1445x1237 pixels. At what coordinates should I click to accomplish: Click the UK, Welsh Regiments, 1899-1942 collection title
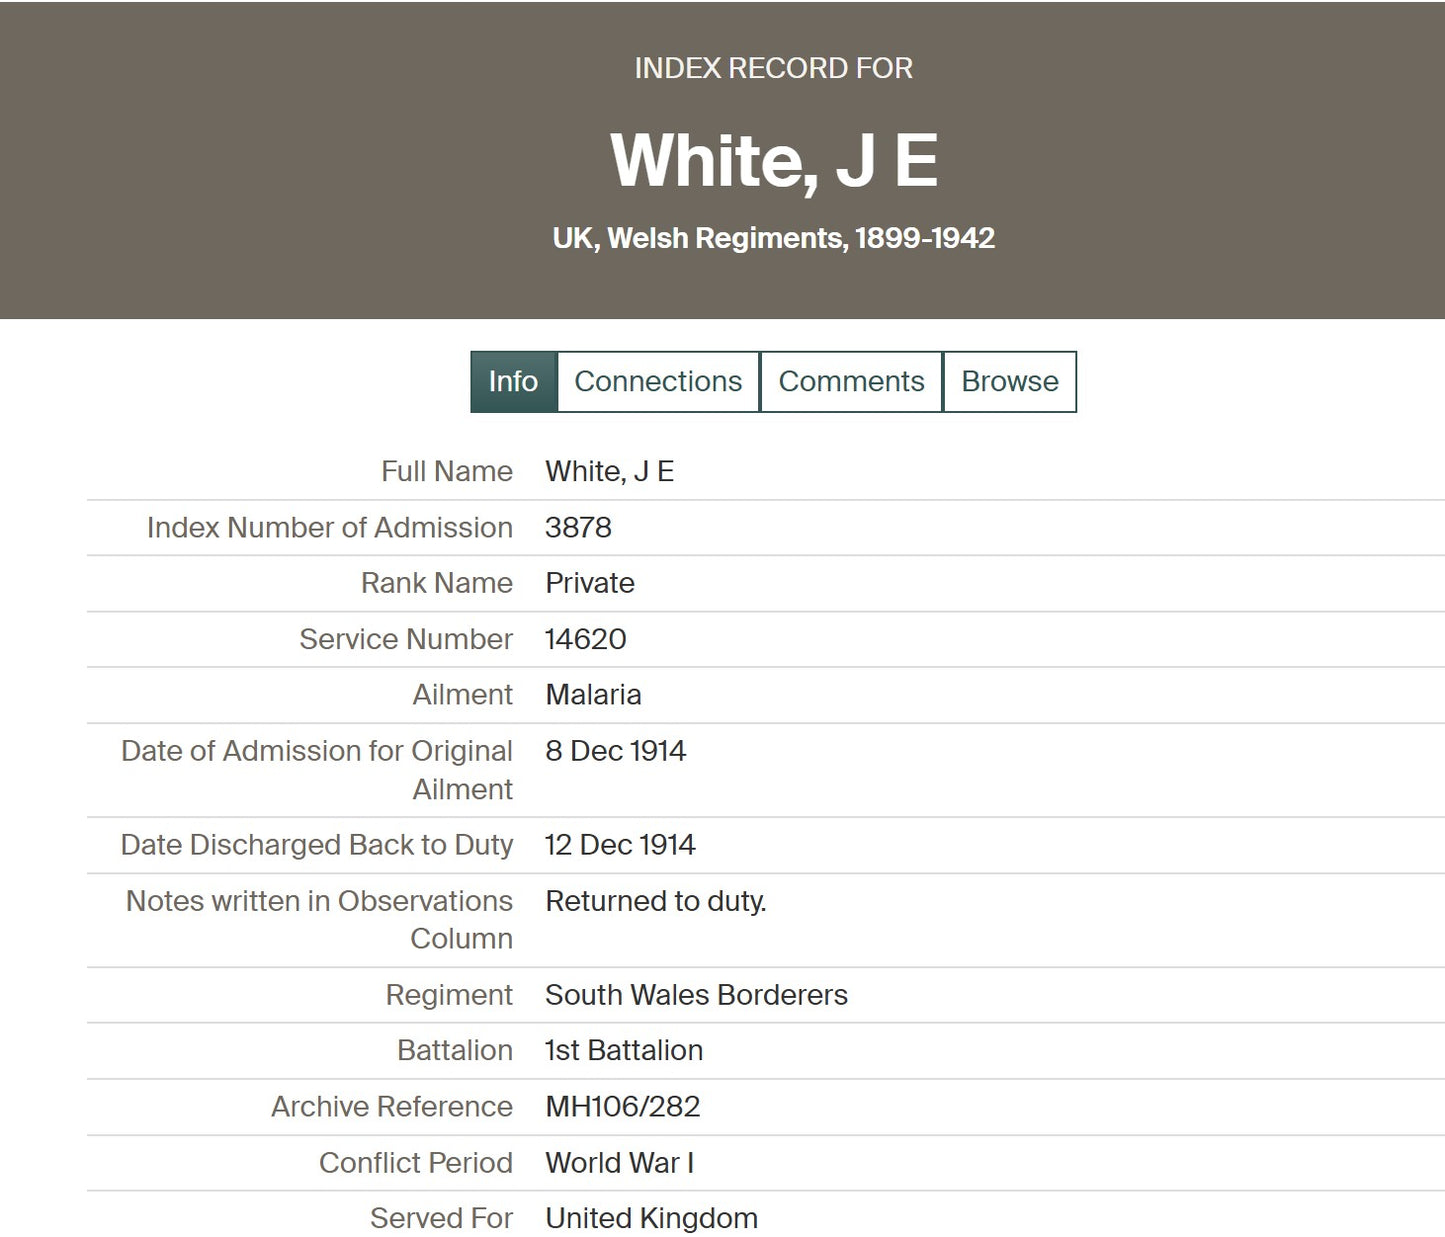coord(773,238)
